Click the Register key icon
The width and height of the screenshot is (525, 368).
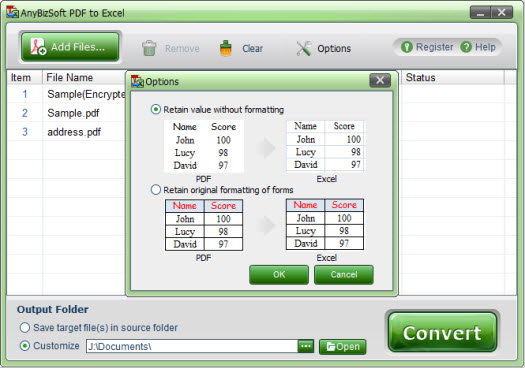point(406,47)
